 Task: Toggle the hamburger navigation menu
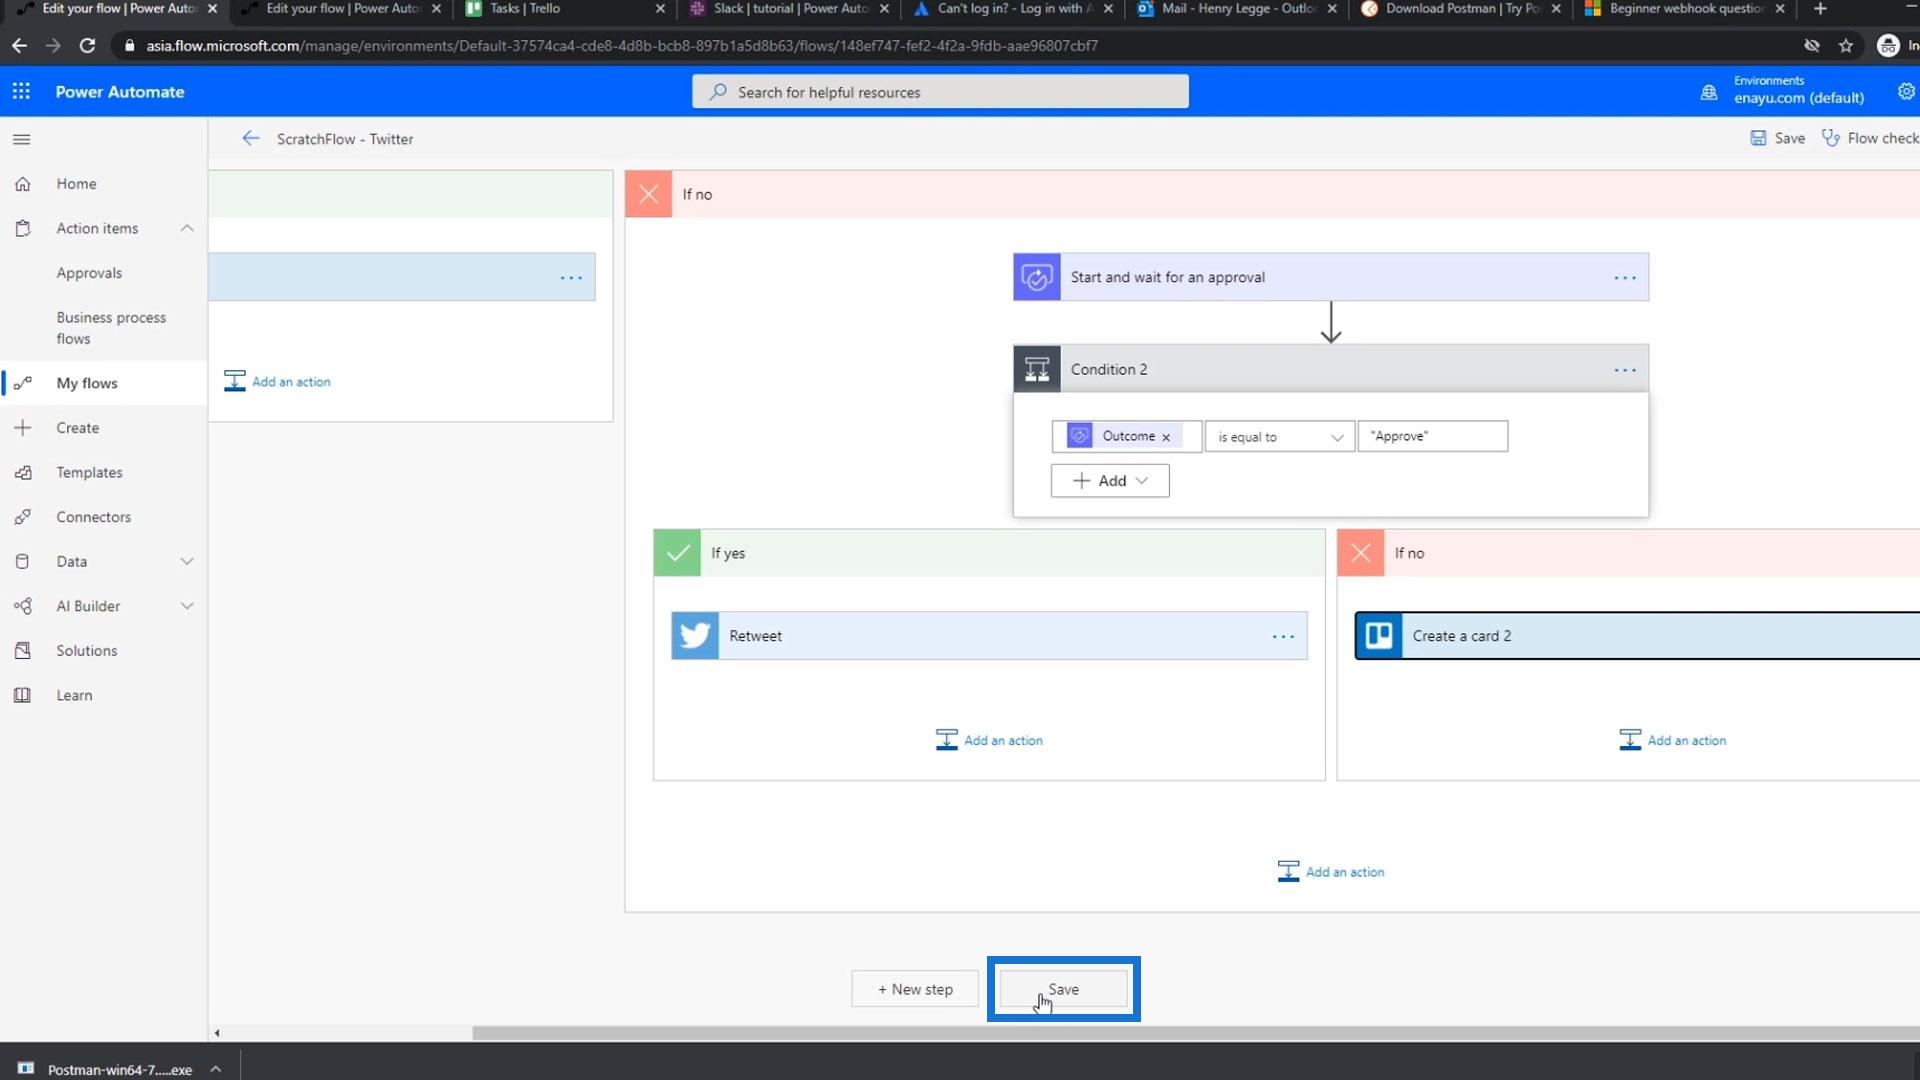coord(22,139)
